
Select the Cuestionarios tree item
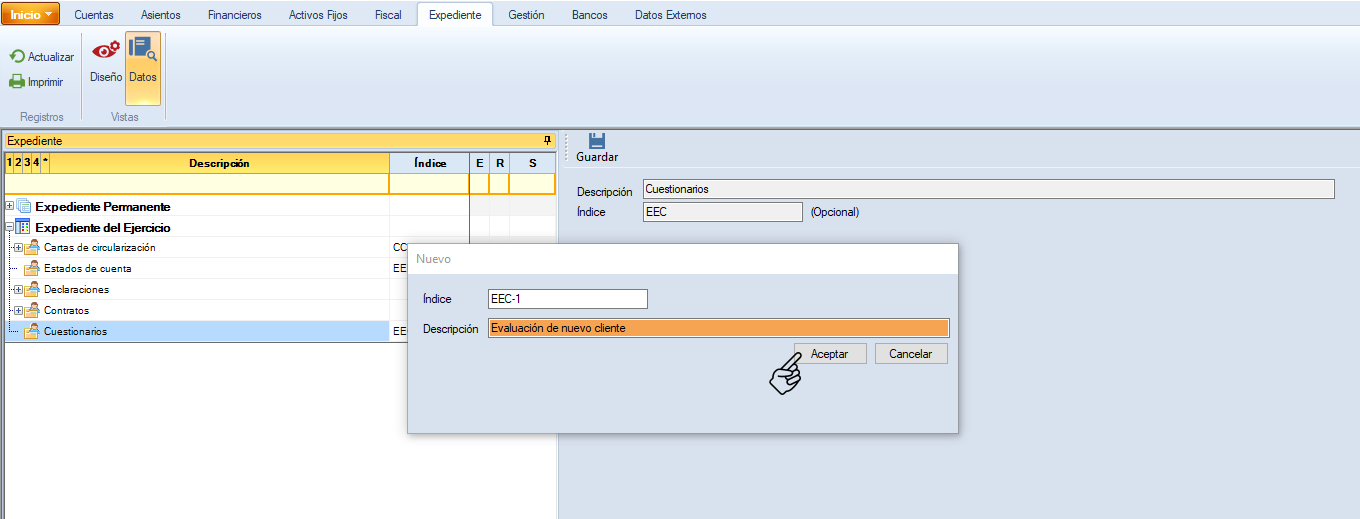76,331
